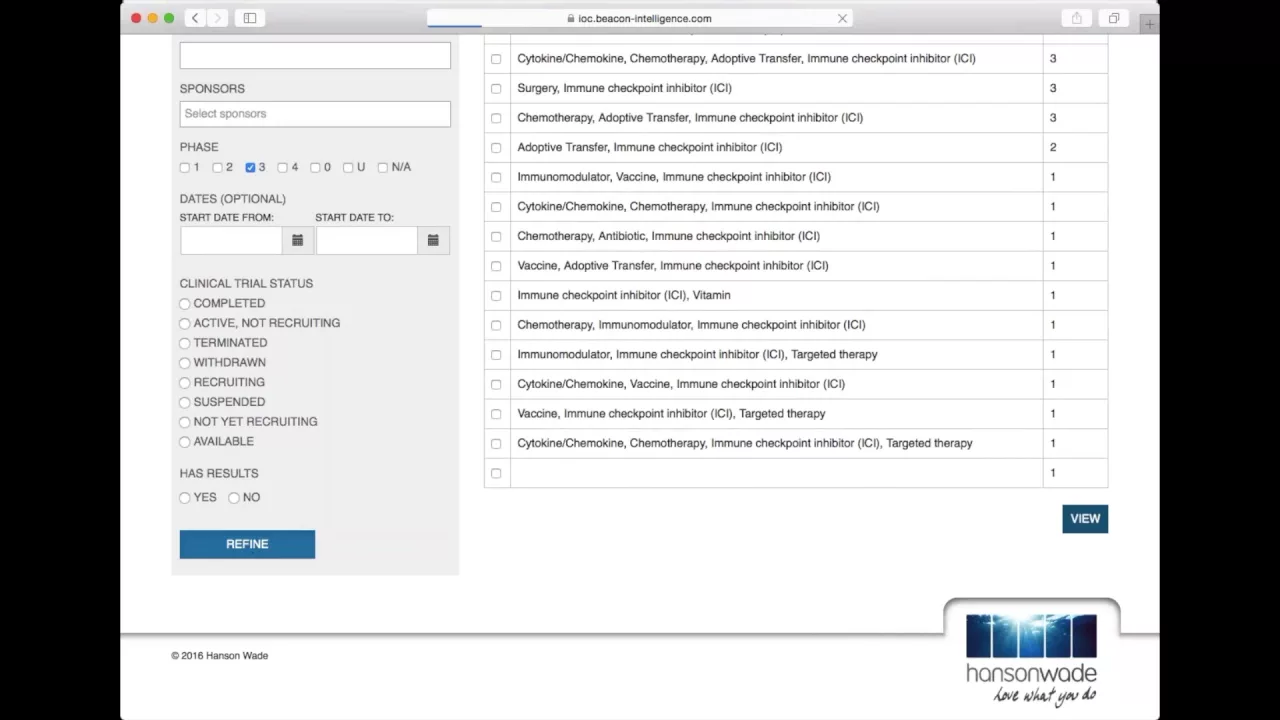This screenshot has width=1280, height=720.
Task: Tick Immune checkpoint inhibitor, Vitamin checkbox
Action: 496,296
